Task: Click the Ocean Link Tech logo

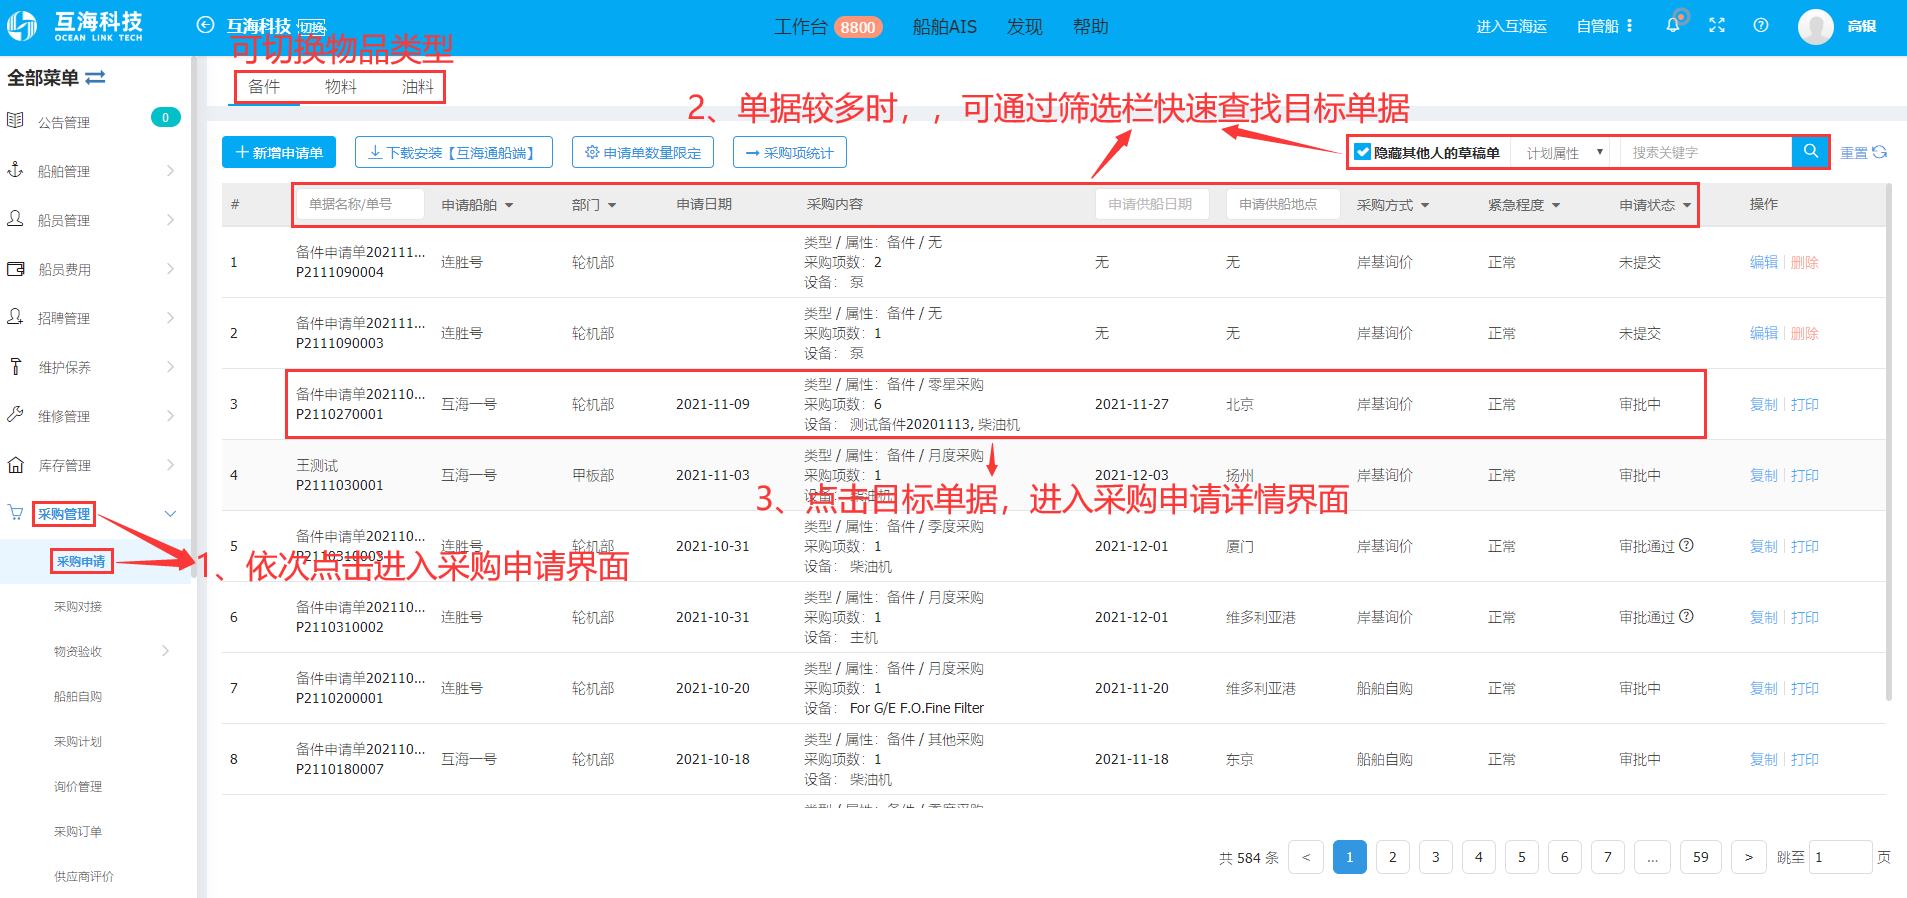Action: click(x=75, y=26)
